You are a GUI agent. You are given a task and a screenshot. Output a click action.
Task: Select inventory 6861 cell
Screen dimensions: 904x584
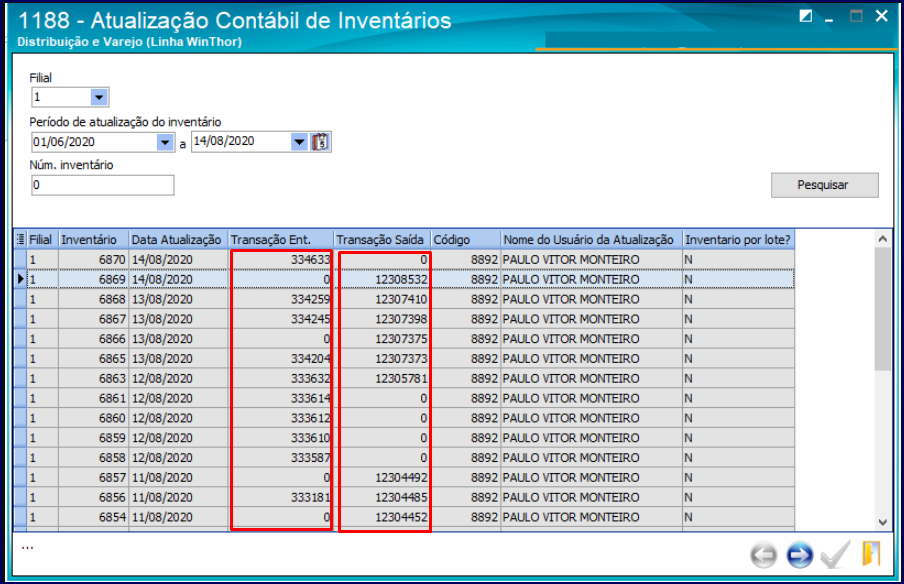tap(93, 398)
